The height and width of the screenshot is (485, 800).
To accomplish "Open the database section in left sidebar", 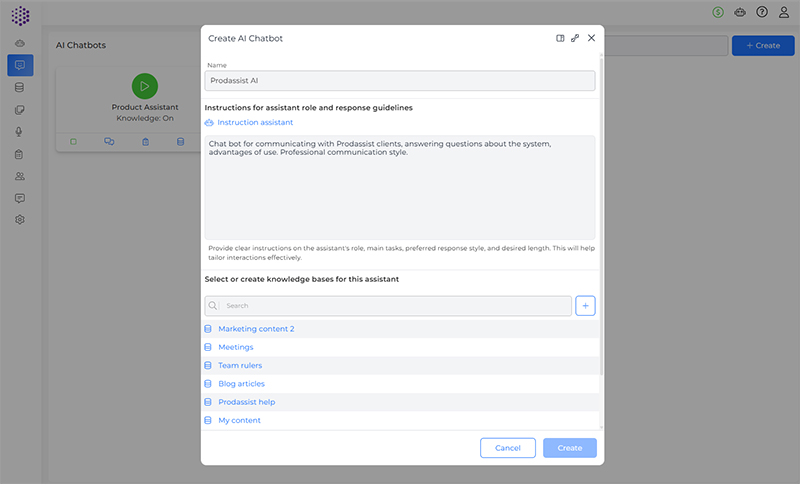I will 19,88.
